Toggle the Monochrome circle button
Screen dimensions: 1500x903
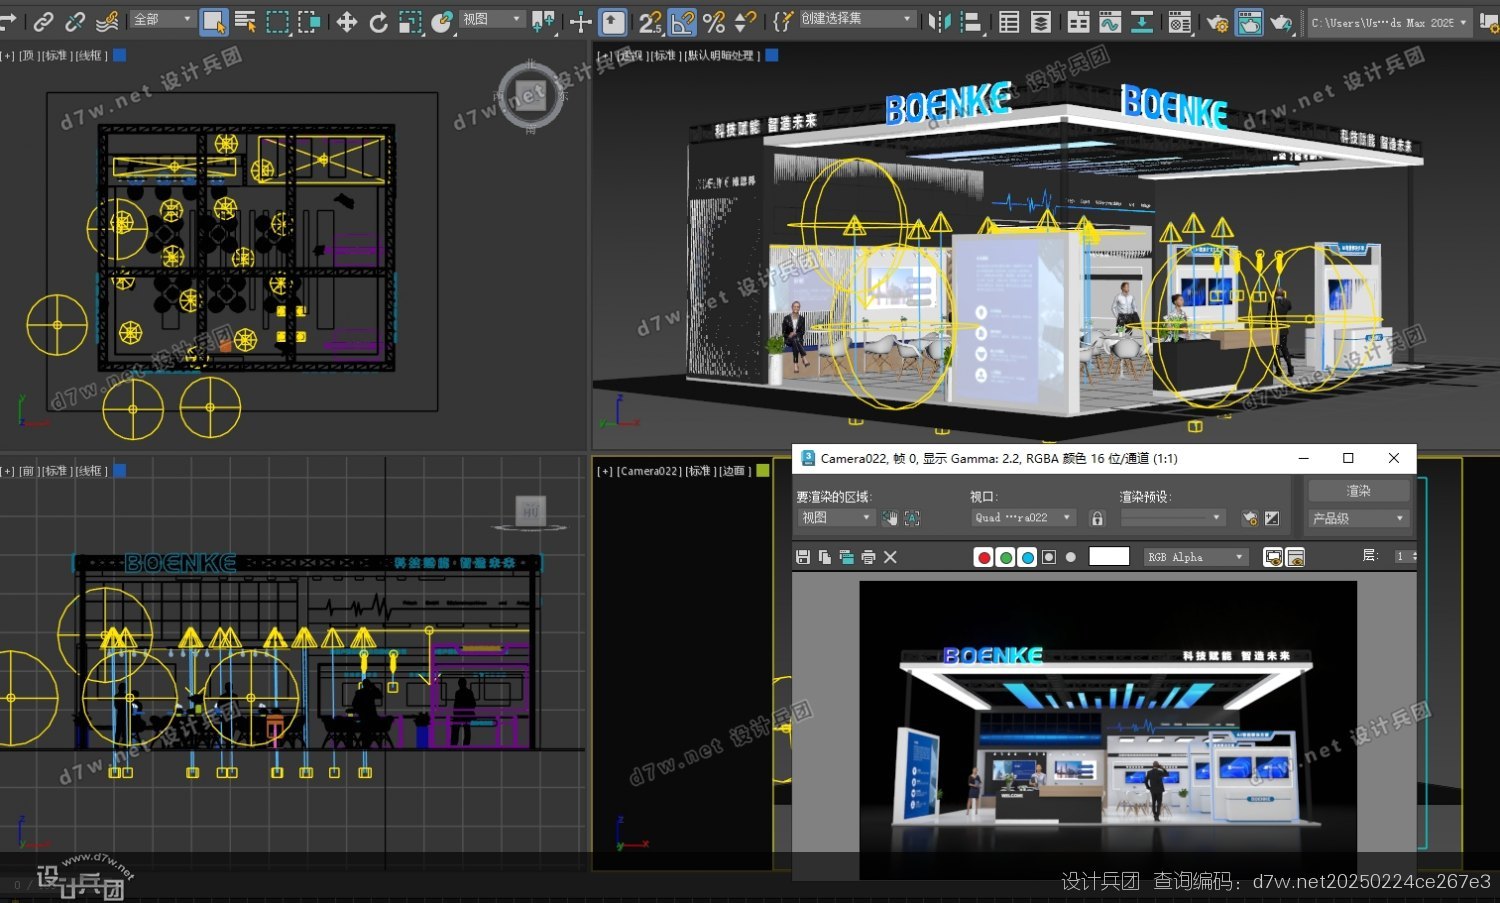click(x=1071, y=557)
